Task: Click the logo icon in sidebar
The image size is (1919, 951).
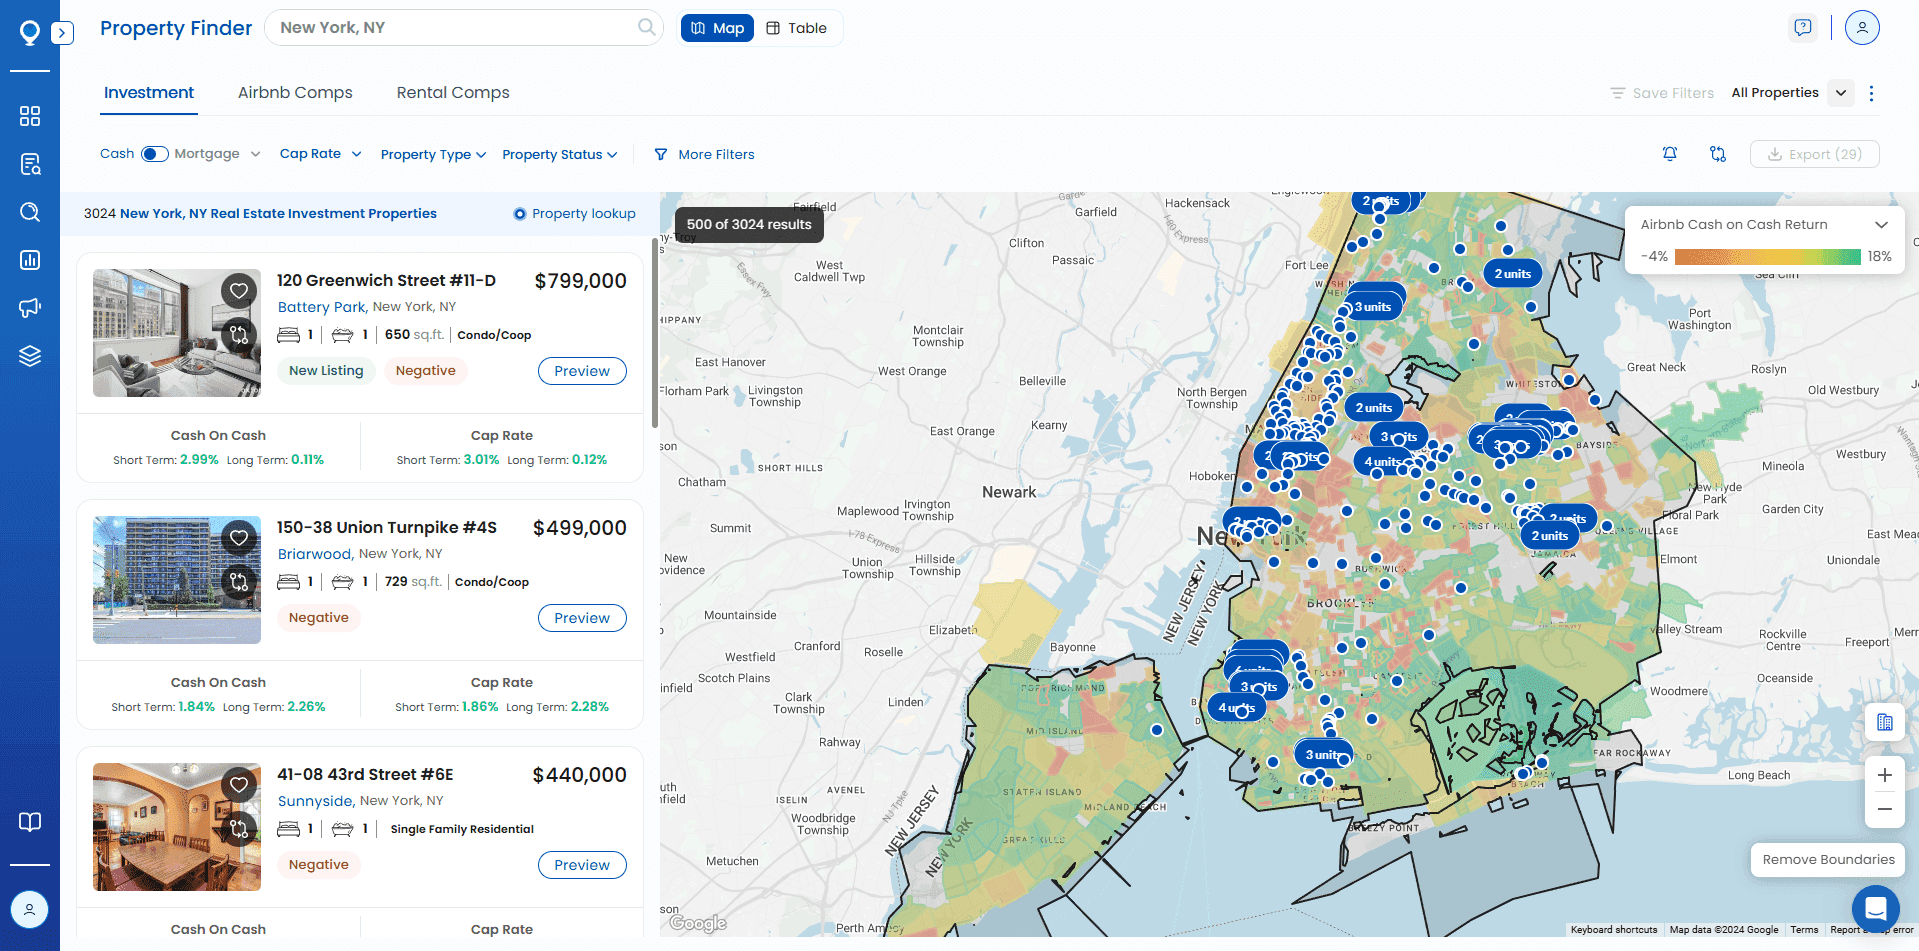Action: pos(30,33)
